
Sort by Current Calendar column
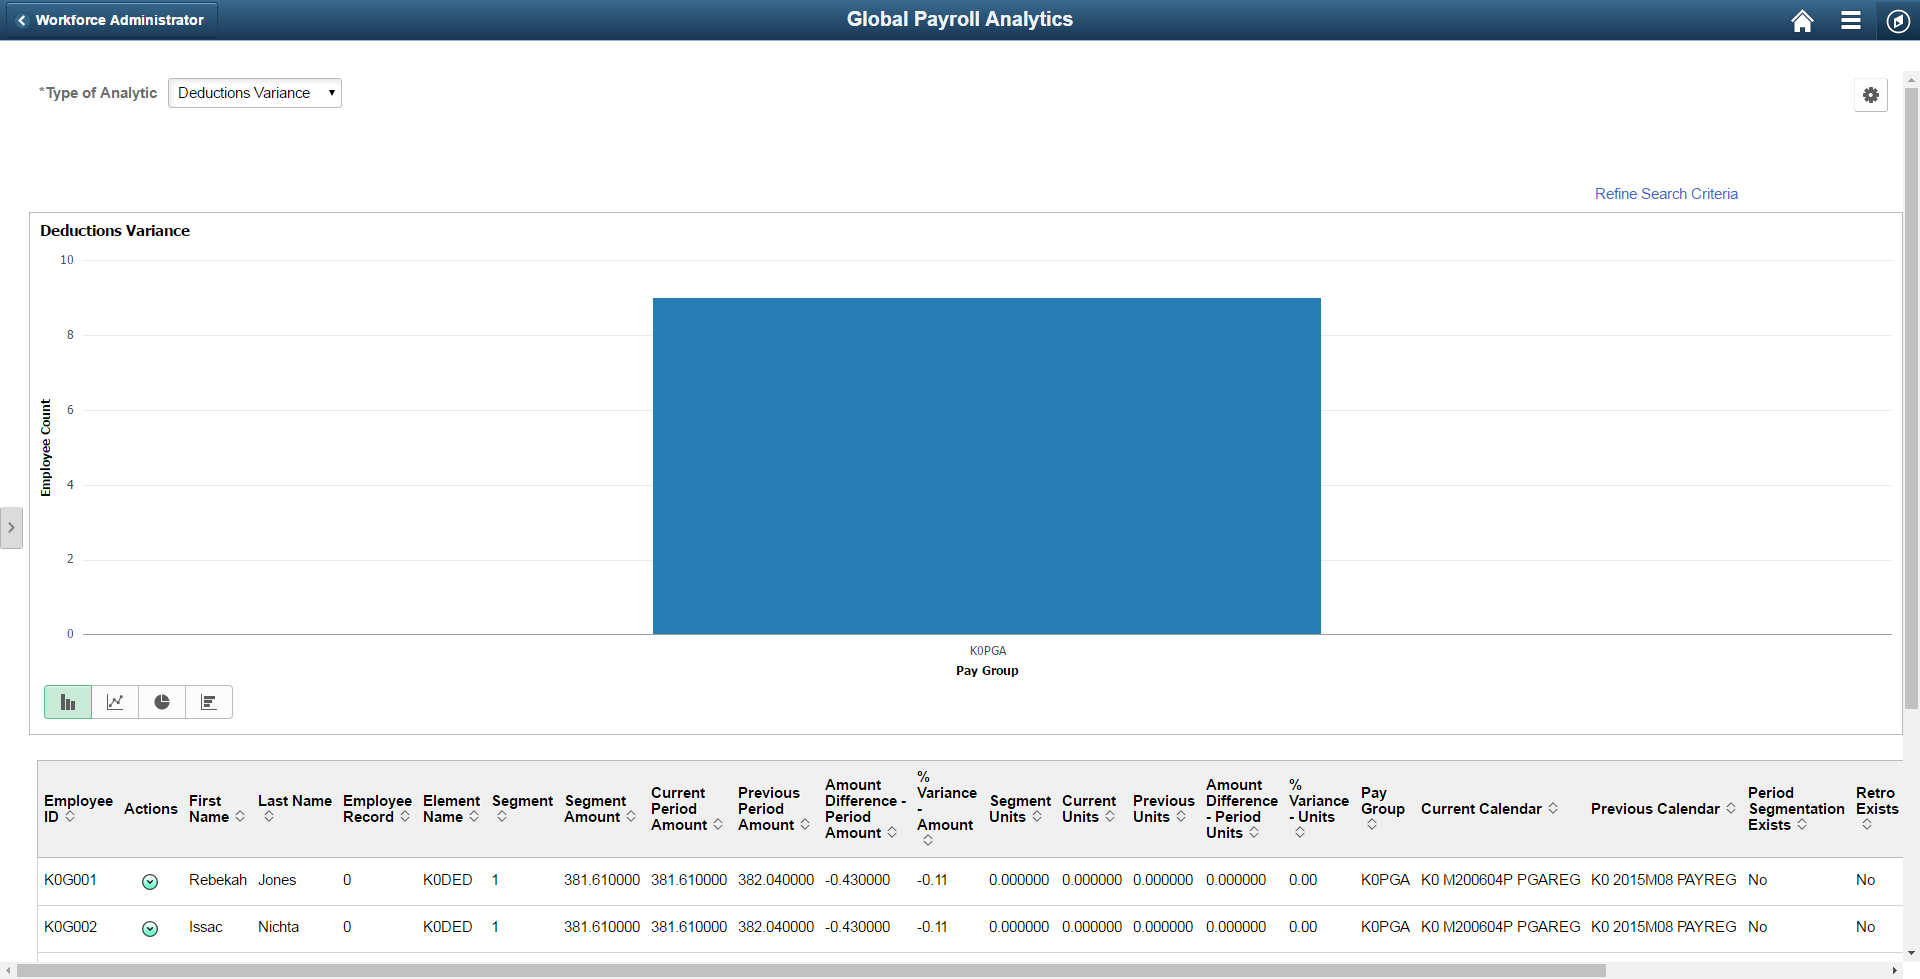point(1489,808)
